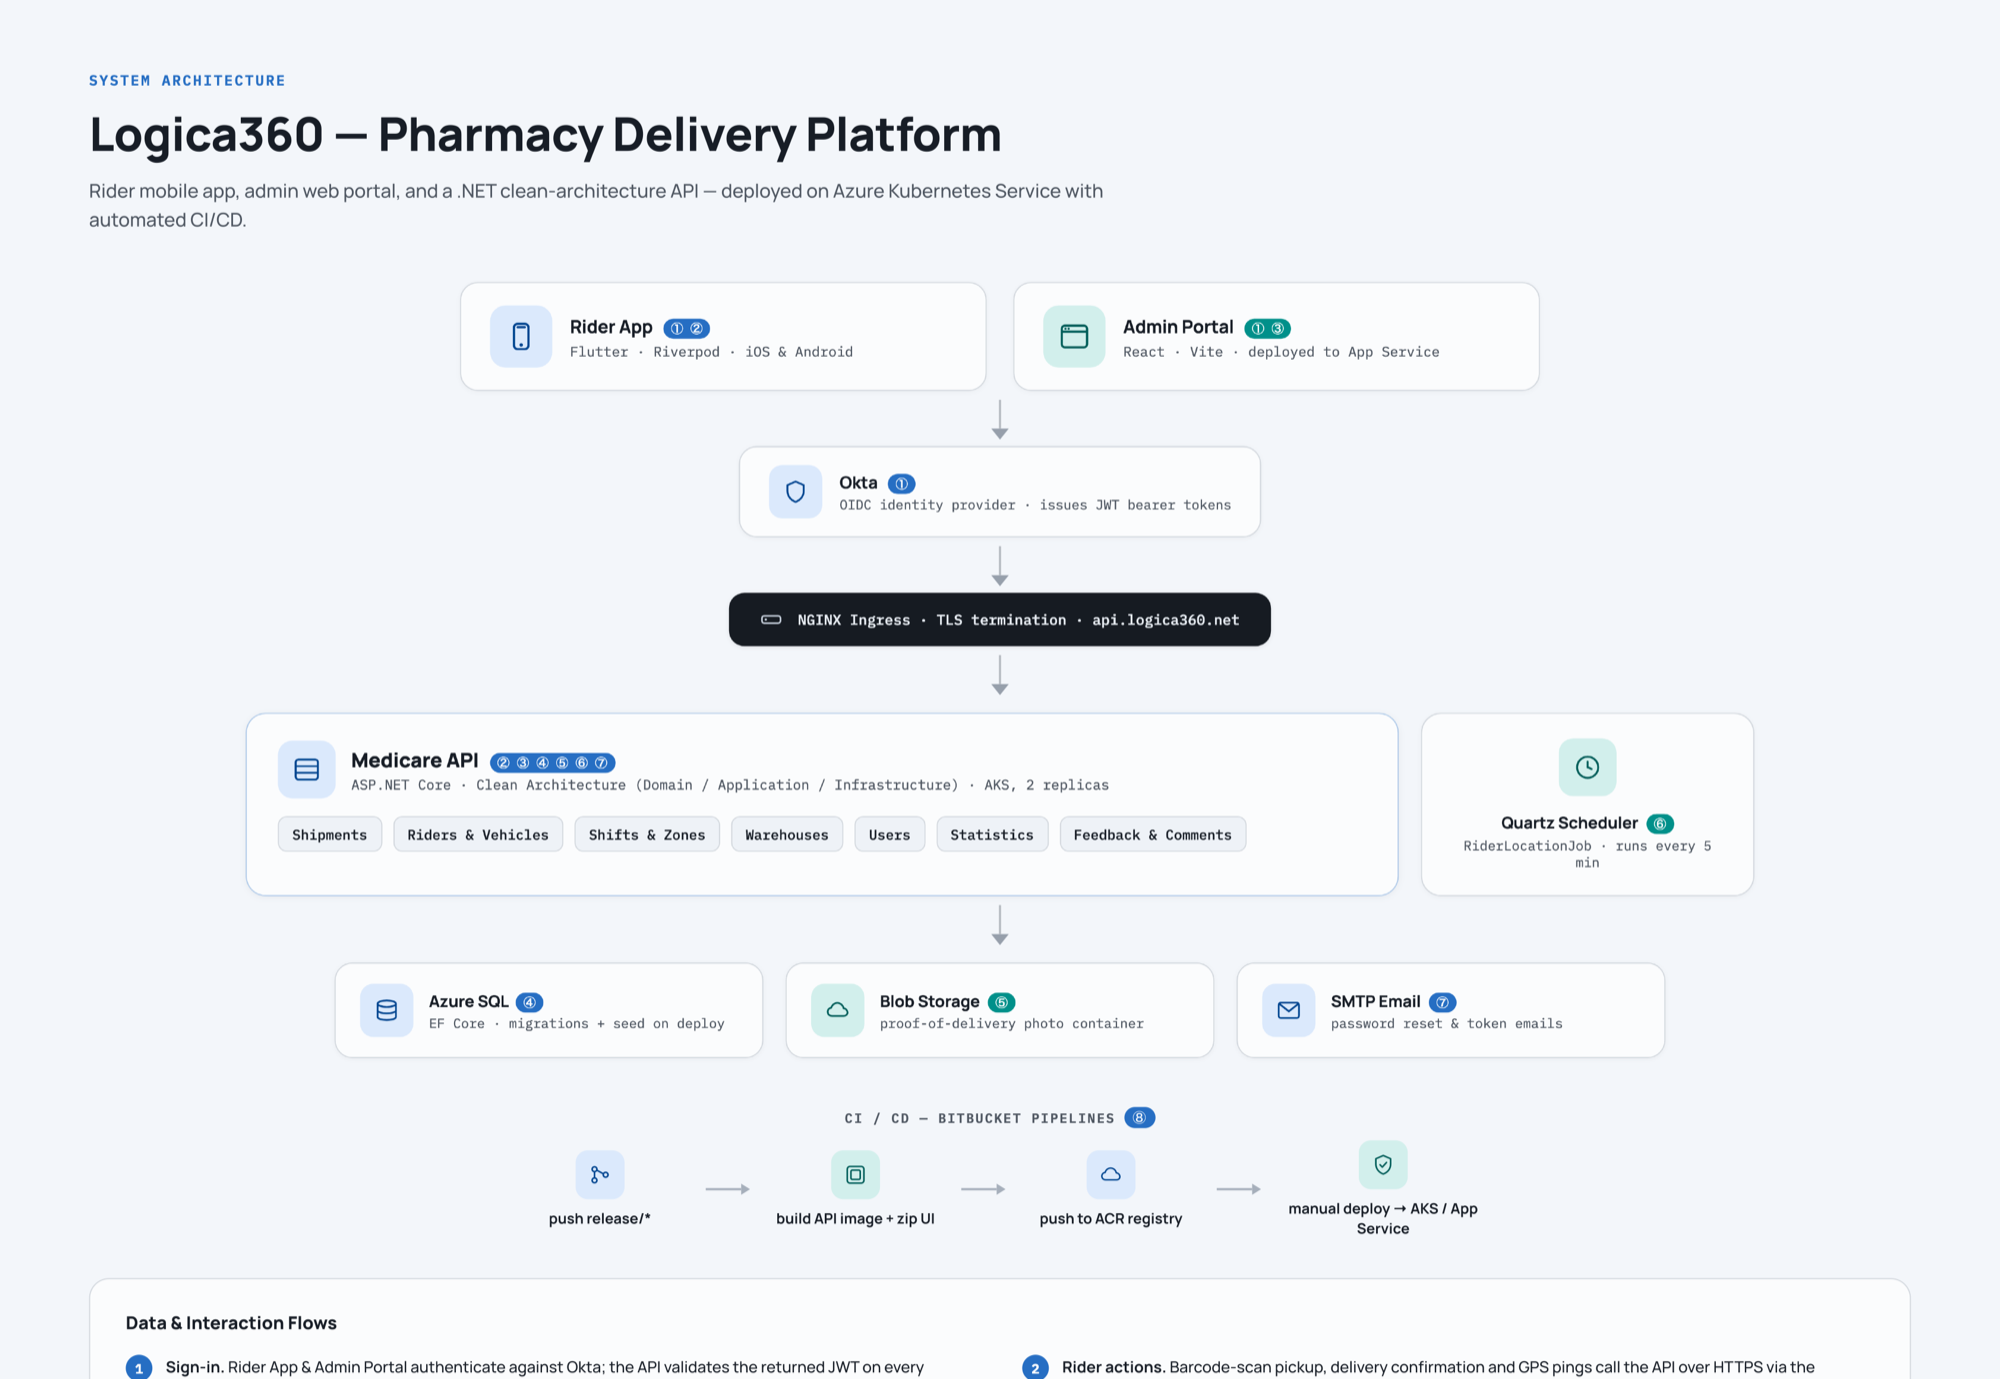This screenshot has height=1379, width=2000.
Task: Click the 'push to ACR registry' label
Action: coord(1111,1219)
